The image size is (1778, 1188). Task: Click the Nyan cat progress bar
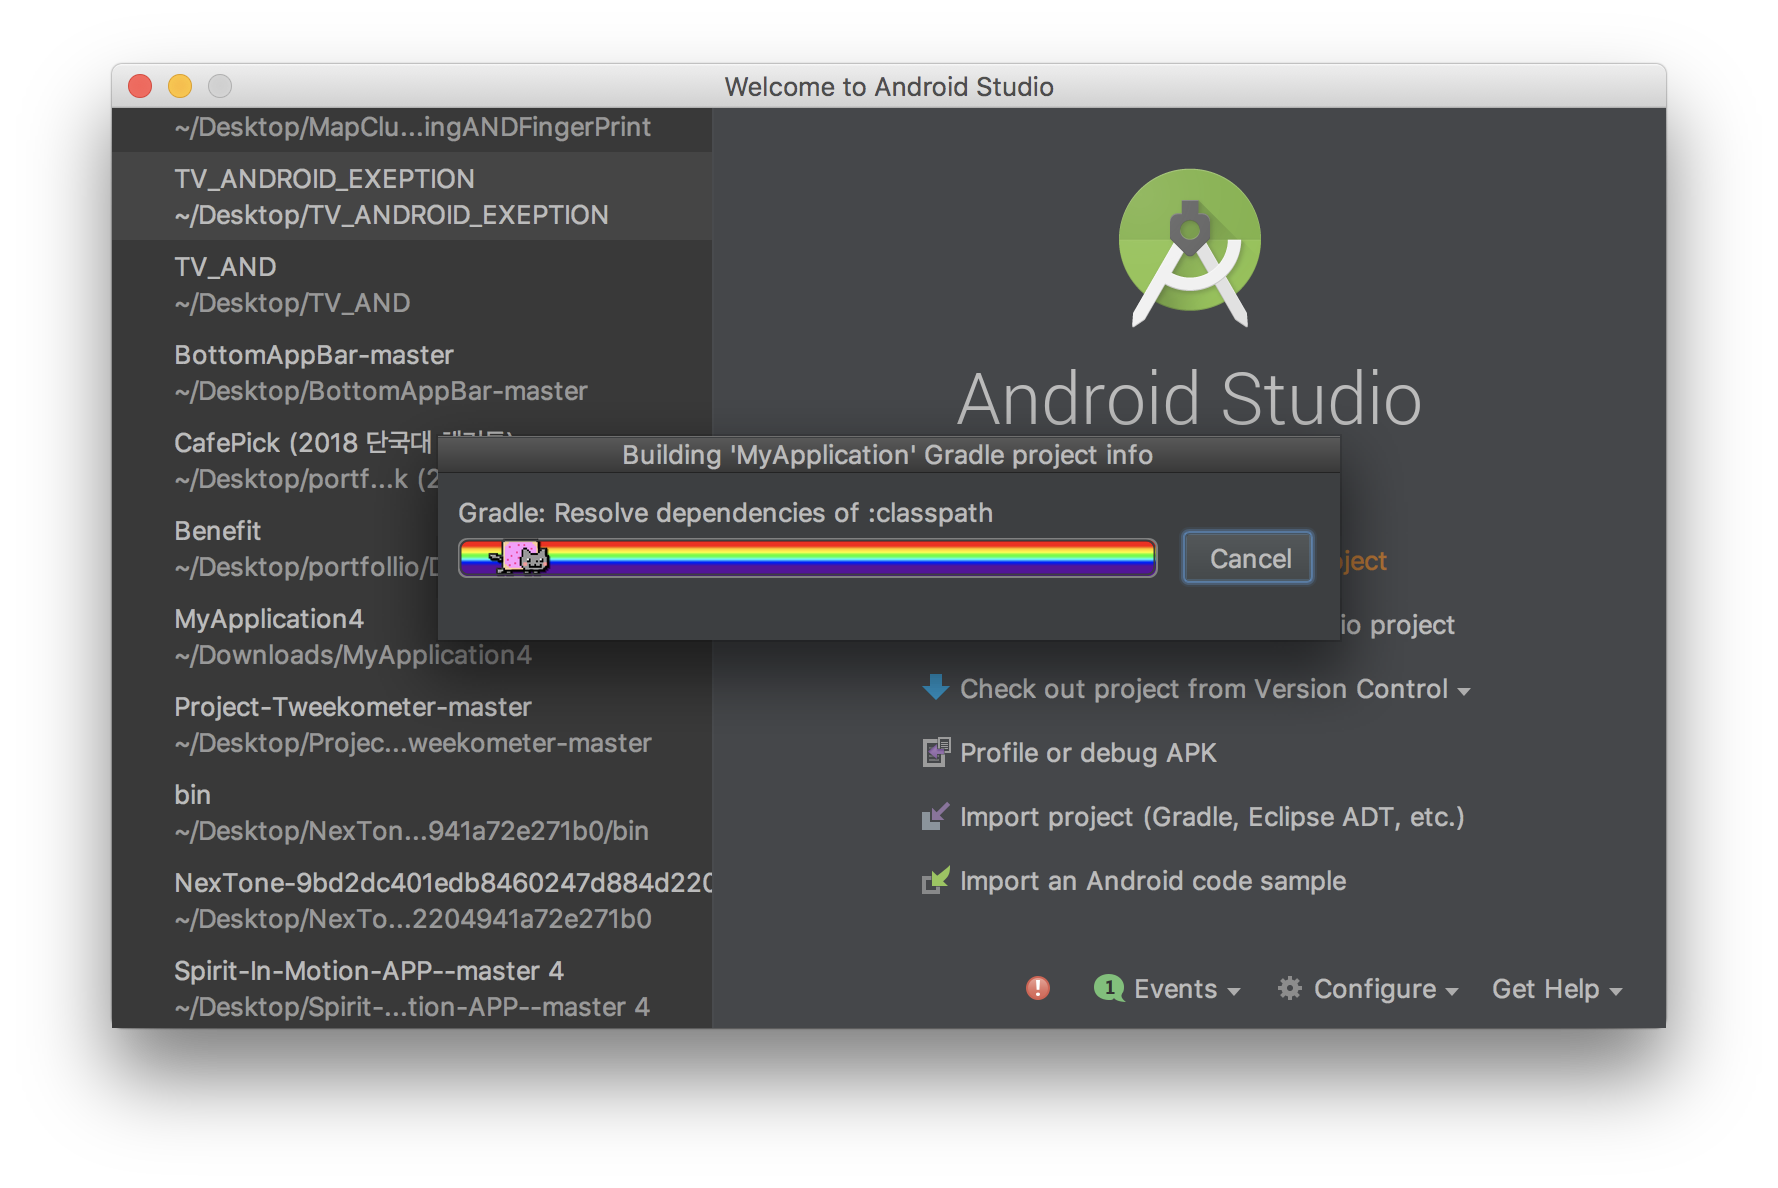(x=808, y=558)
